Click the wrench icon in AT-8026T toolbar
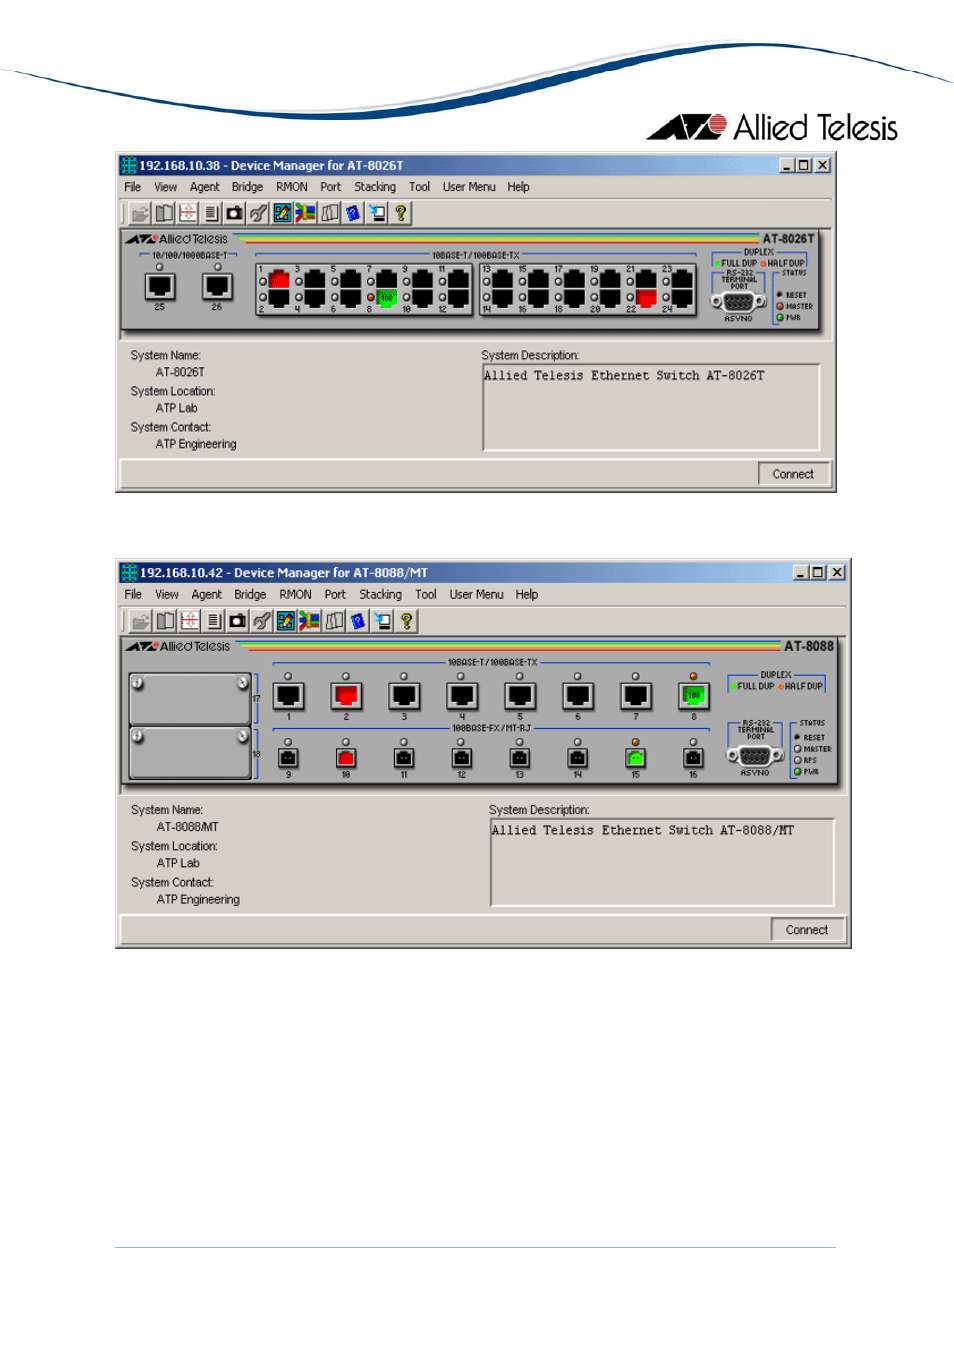The width and height of the screenshot is (954, 1350). (x=258, y=213)
